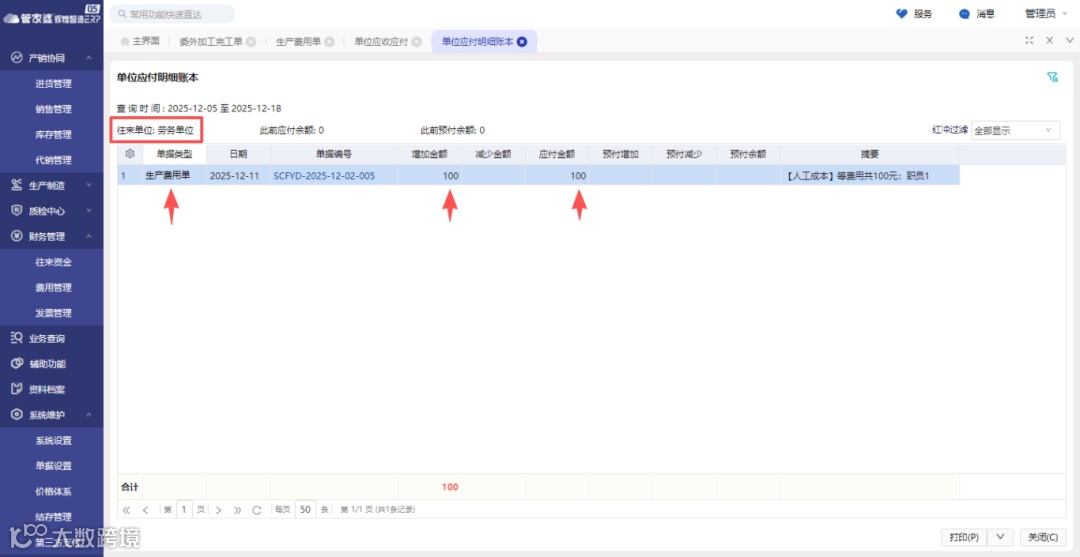
Task: Switch to the 生产费用单 tab
Action: [298, 41]
